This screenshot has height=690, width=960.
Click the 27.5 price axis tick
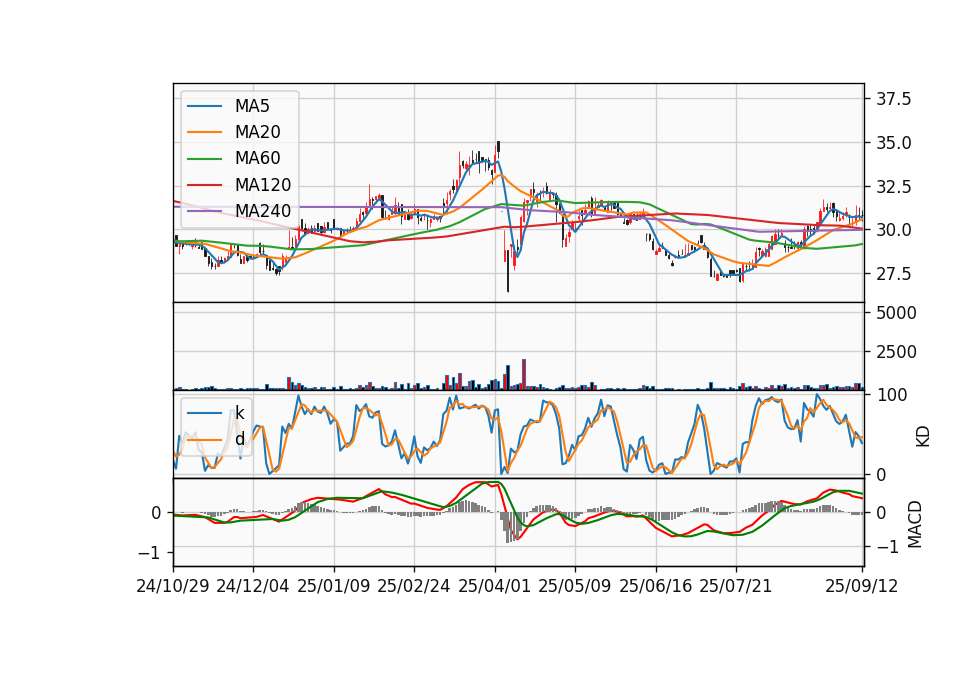(893, 274)
